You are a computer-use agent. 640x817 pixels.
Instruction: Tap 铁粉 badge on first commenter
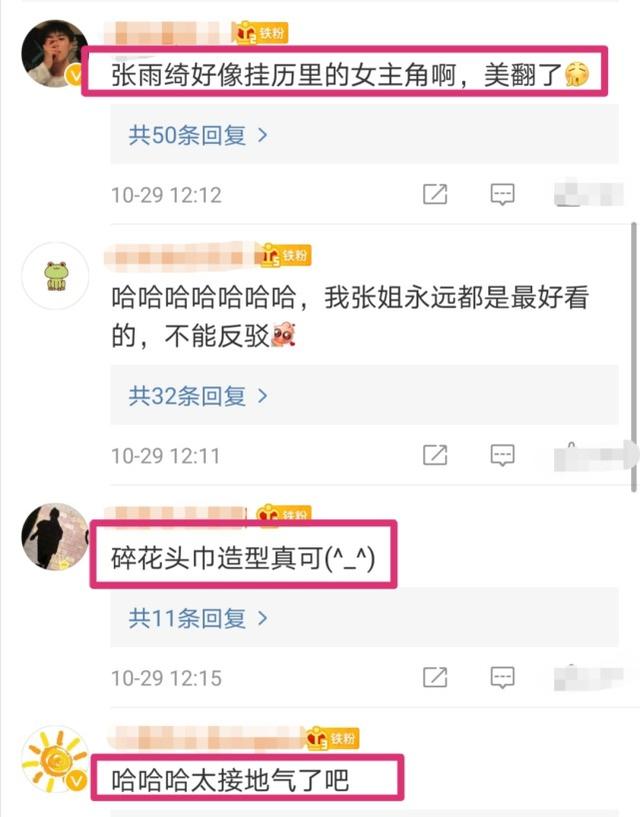click(260, 33)
